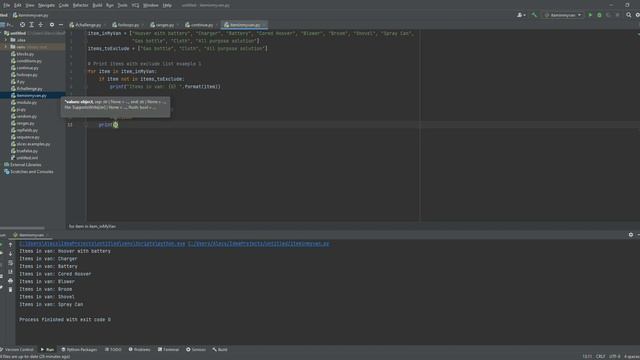Open Search Everywhere magnifier icon
Screen dimensions: 640x360
pos(629,15)
